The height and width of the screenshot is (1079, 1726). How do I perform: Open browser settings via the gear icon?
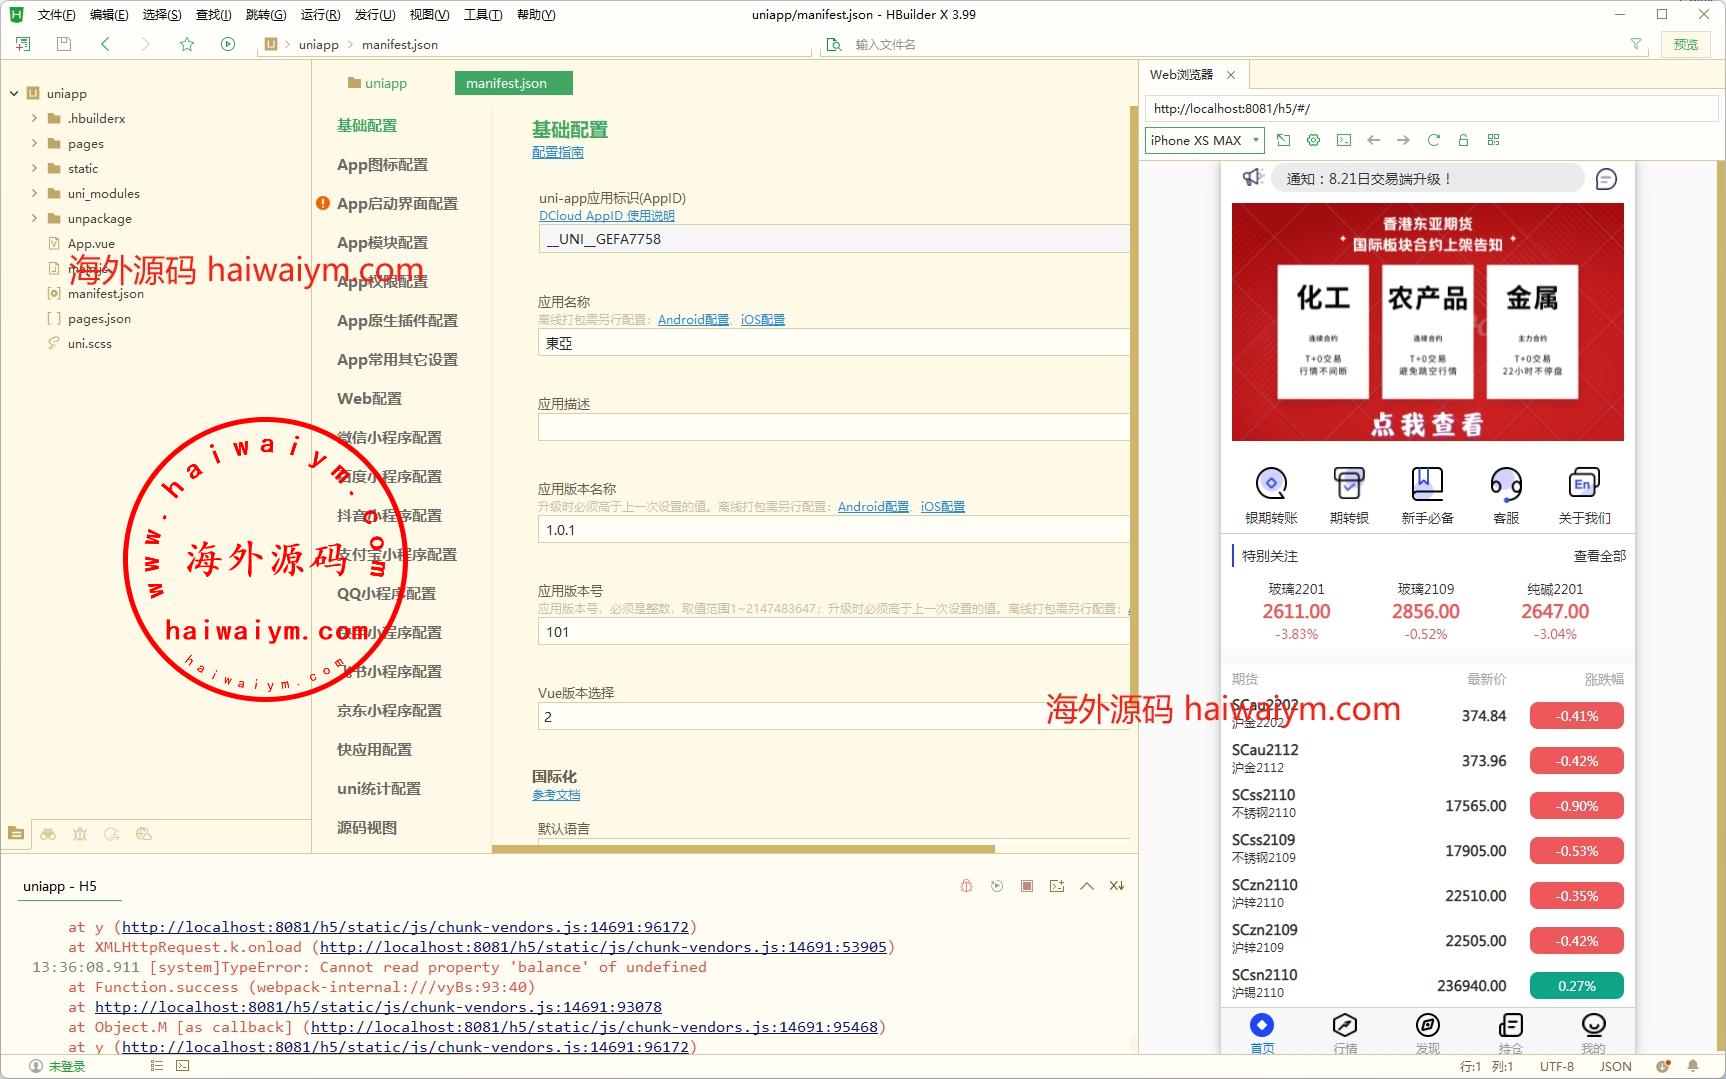tap(1314, 140)
